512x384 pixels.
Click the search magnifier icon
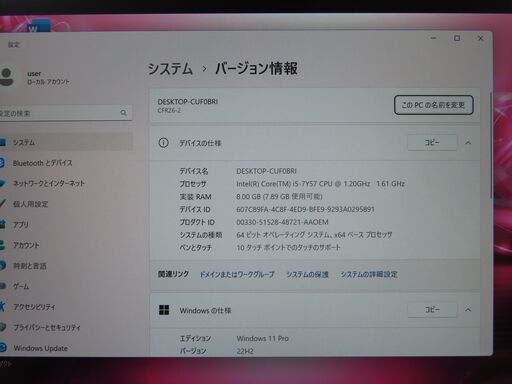tap(123, 113)
